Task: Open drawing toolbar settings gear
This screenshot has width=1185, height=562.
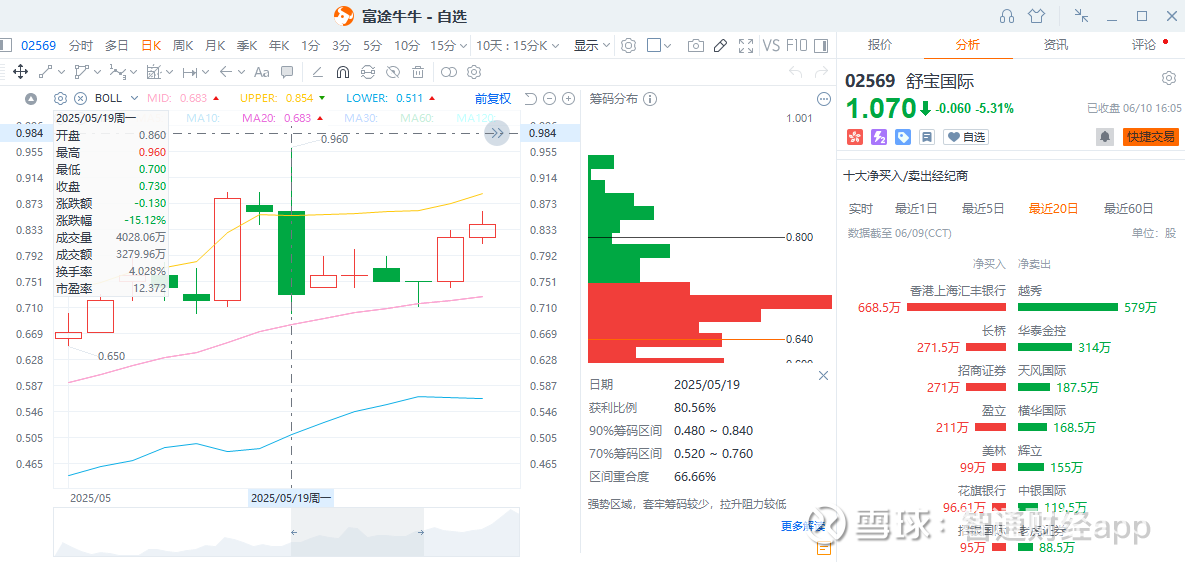Action: click(474, 73)
